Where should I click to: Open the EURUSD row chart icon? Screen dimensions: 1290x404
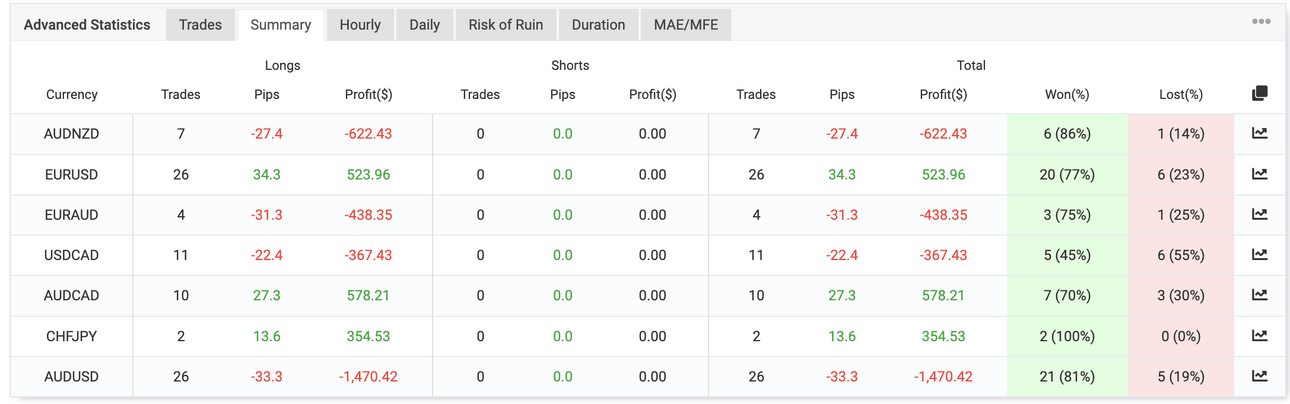1259,174
